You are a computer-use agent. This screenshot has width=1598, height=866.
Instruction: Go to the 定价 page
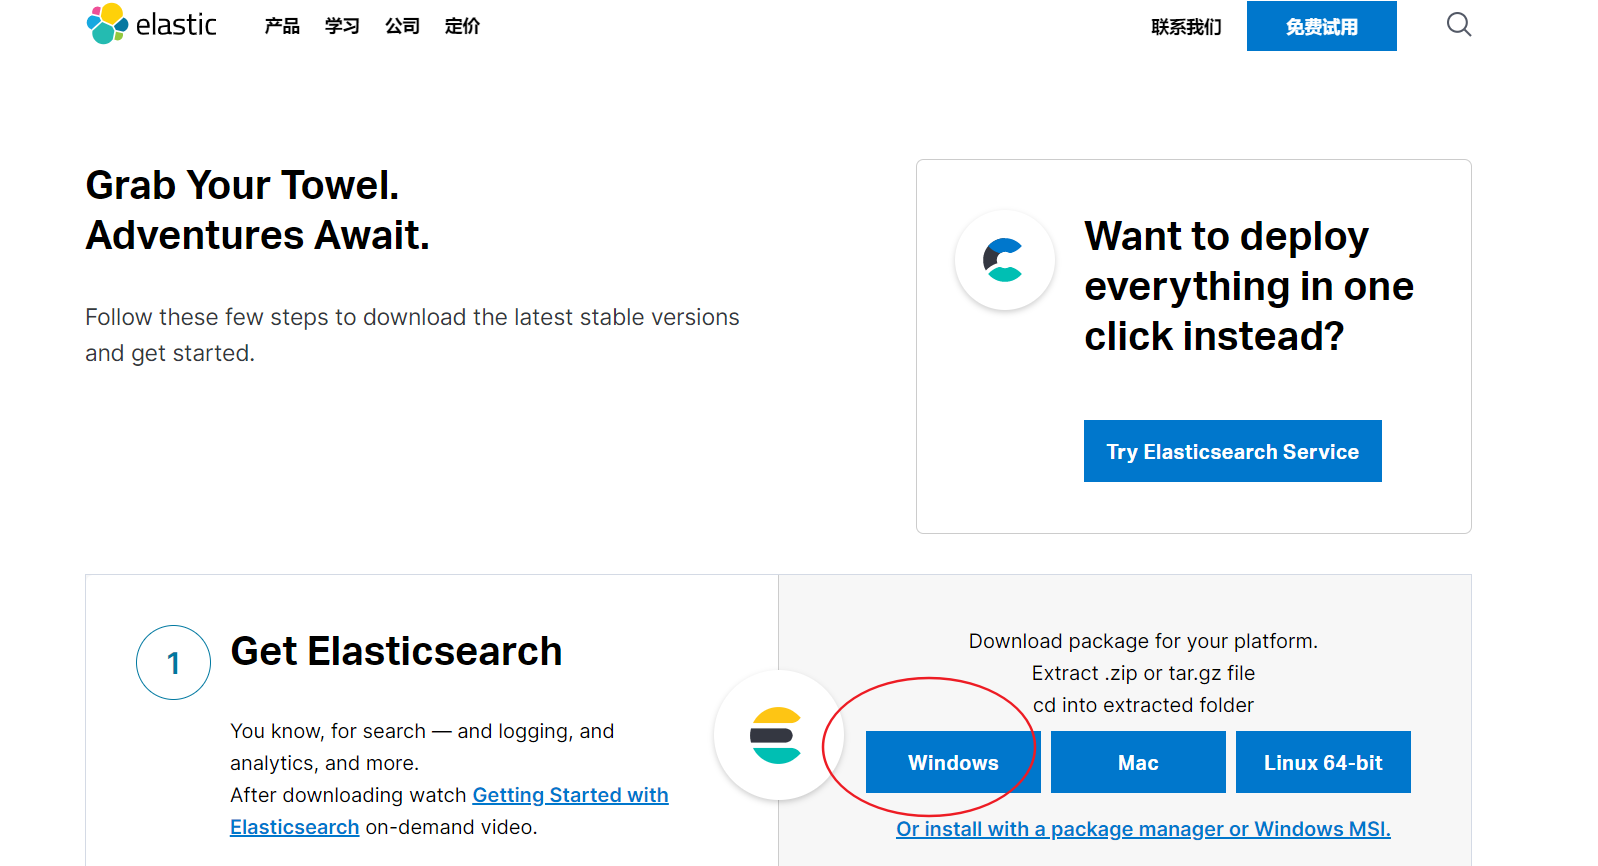pyautogui.click(x=462, y=26)
